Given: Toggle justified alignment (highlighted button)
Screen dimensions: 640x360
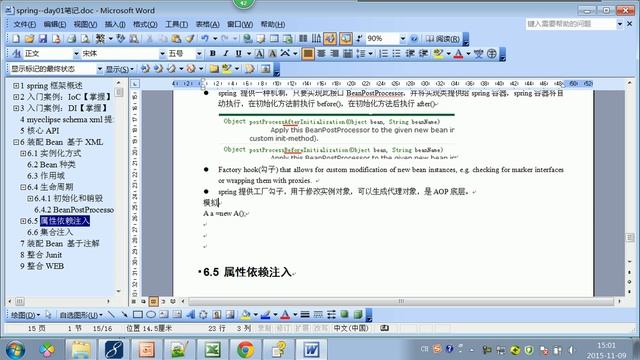Looking at the screenshot, I should [x=308, y=53].
